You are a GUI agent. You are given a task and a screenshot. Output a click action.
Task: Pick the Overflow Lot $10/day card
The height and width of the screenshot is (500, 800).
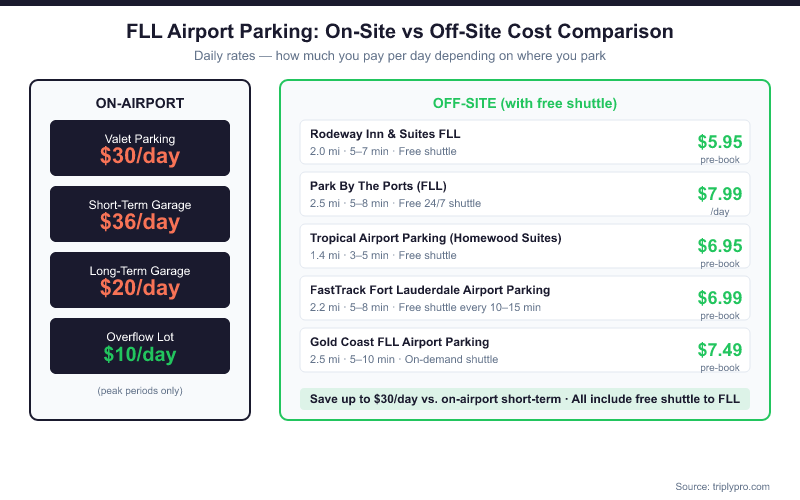pos(140,346)
